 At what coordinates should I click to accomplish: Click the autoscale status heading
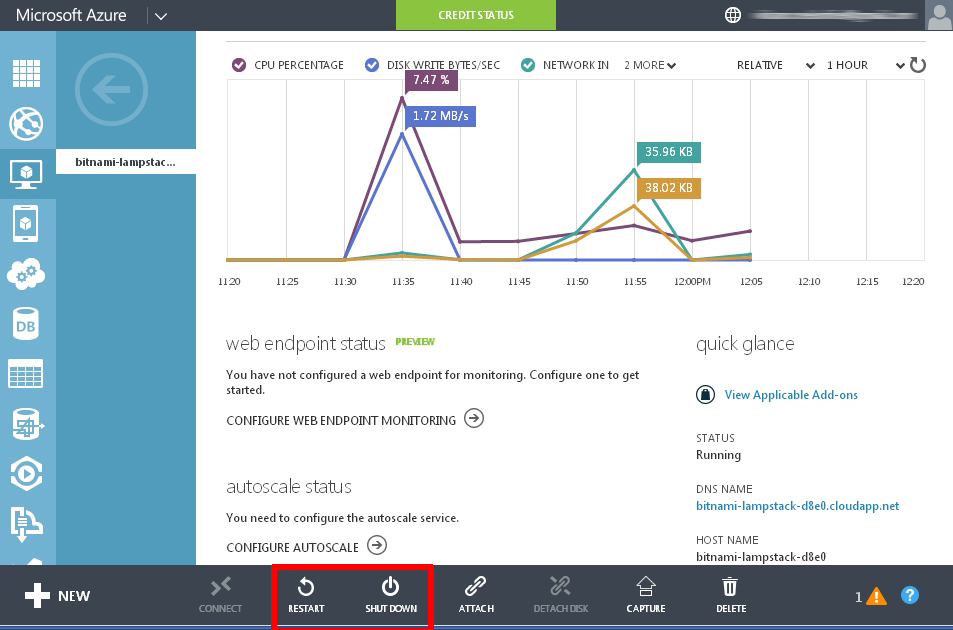point(289,487)
